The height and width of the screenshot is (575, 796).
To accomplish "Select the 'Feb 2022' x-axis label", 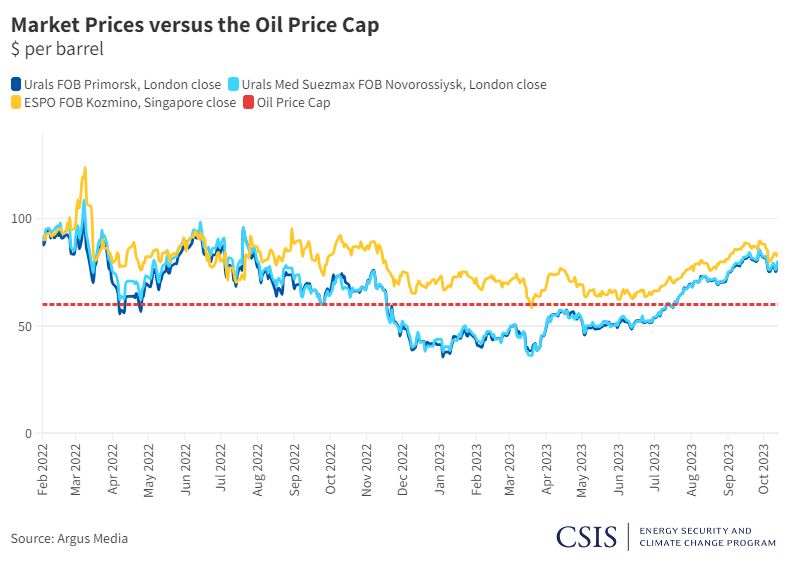I will pyautogui.click(x=44, y=469).
